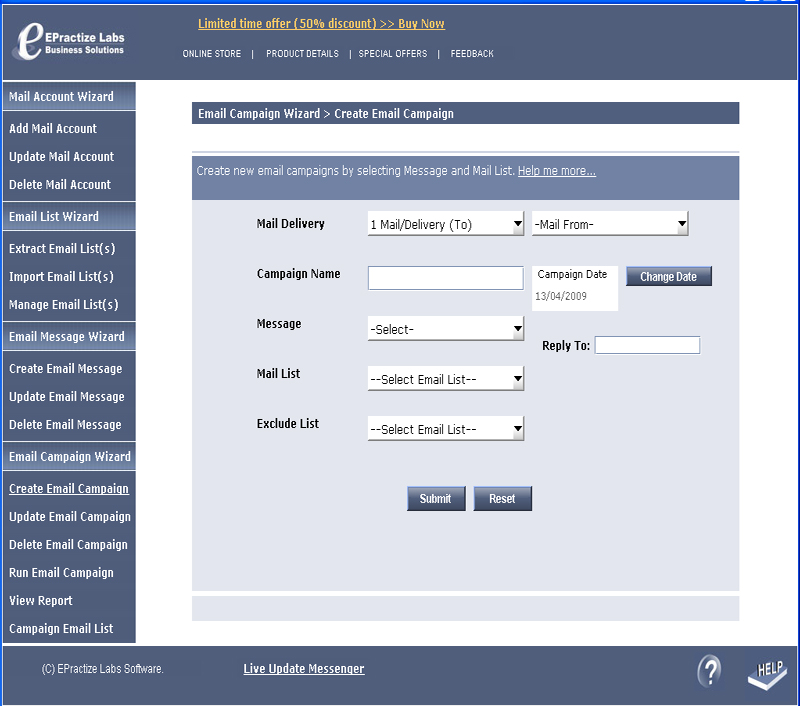Click the question mark help icon

click(x=709, y=670)
